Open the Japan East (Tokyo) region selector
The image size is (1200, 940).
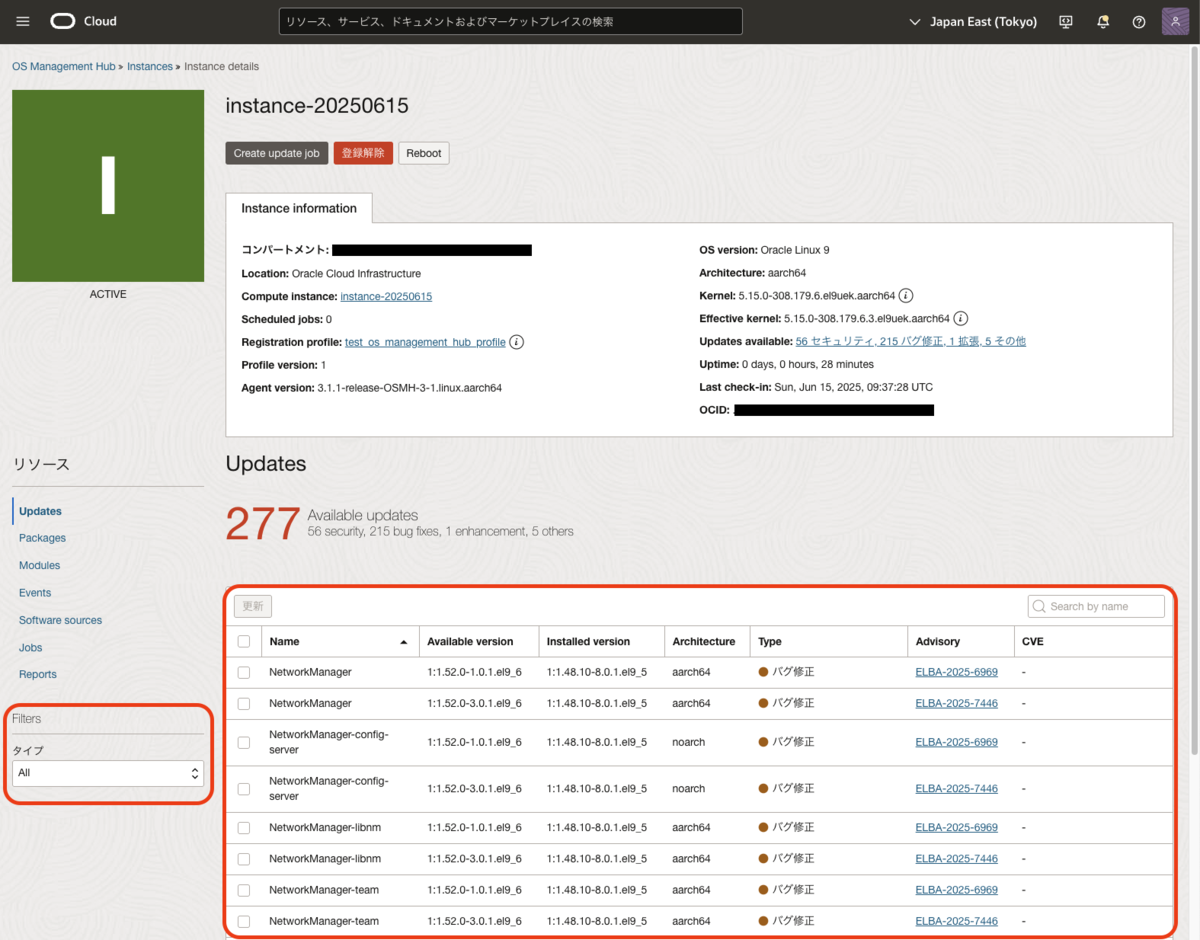[x=973, y=21]
